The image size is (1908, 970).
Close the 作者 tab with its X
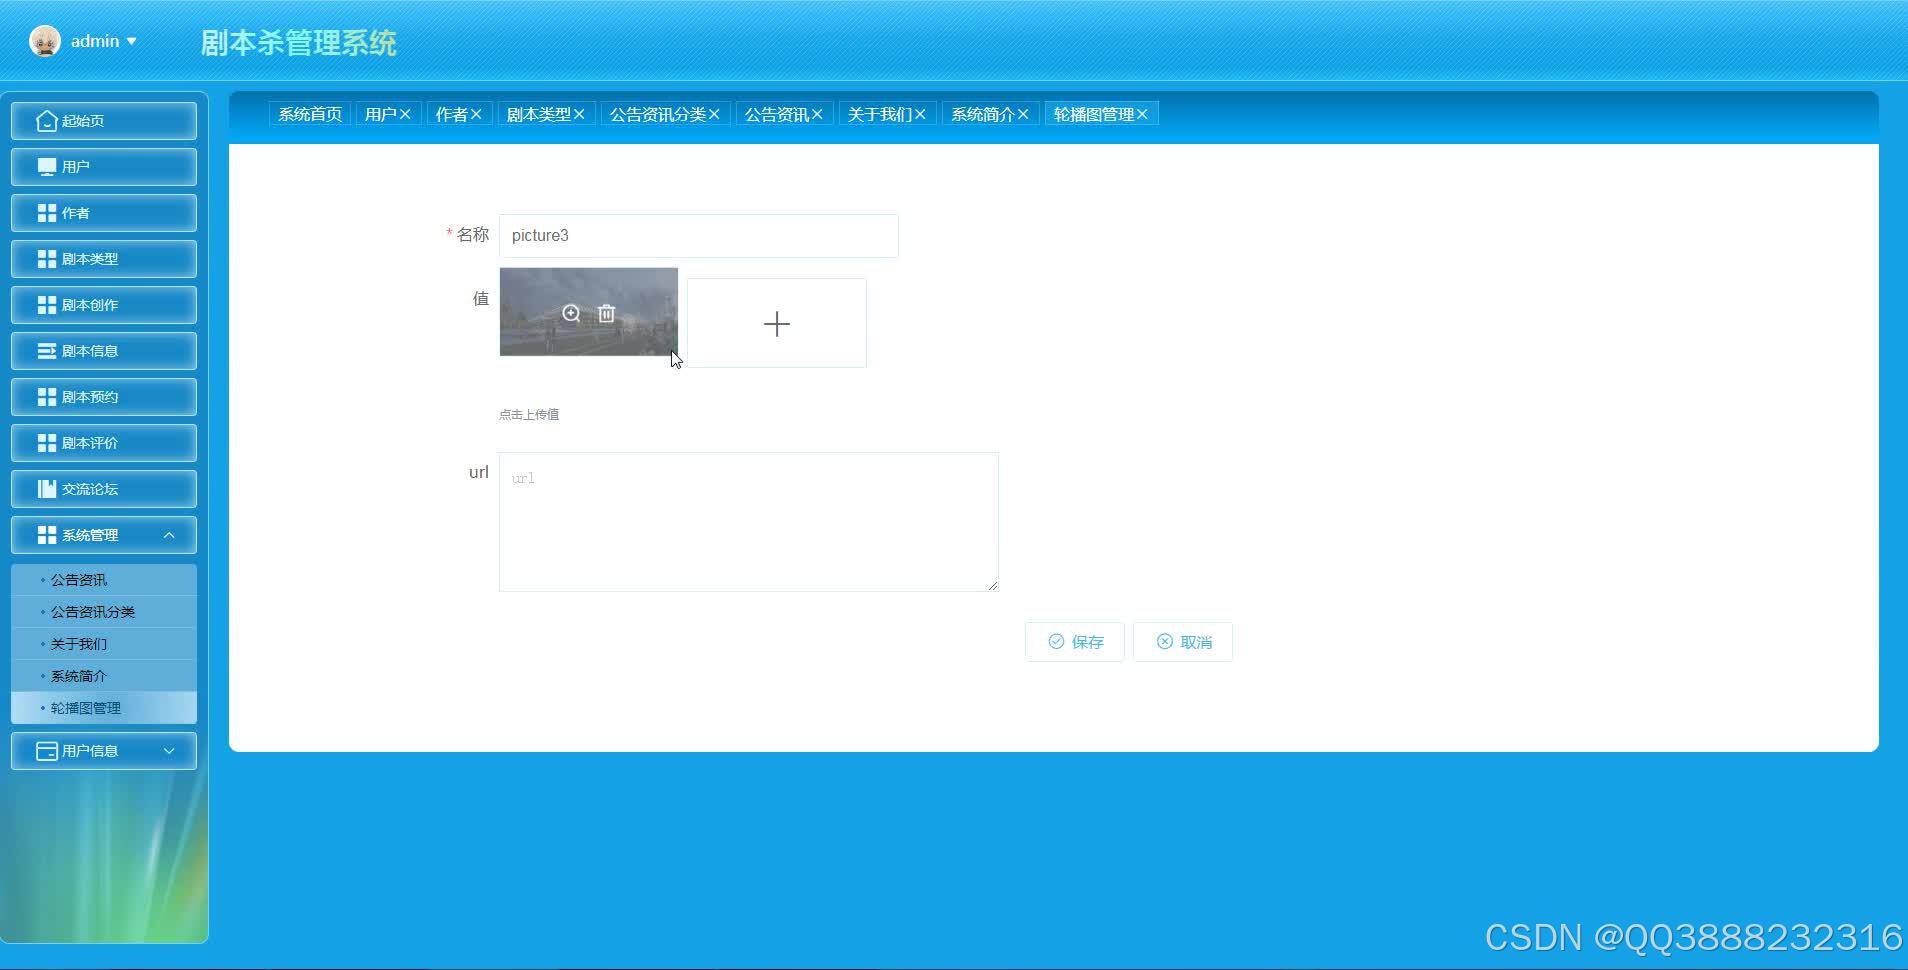point(476,114)
